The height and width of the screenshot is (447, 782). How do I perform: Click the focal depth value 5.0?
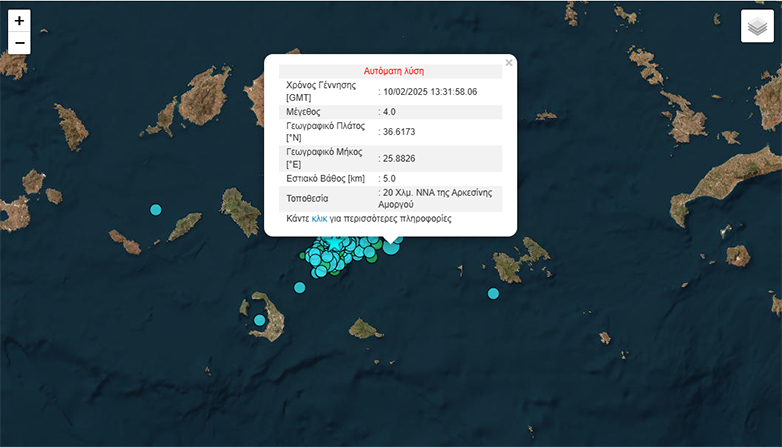pyautogui.click(x=388, y=178)
